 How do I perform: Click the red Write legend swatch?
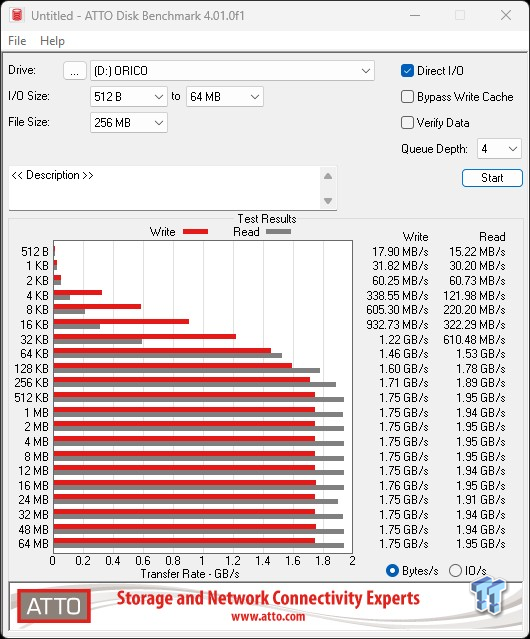coord(196,231)
